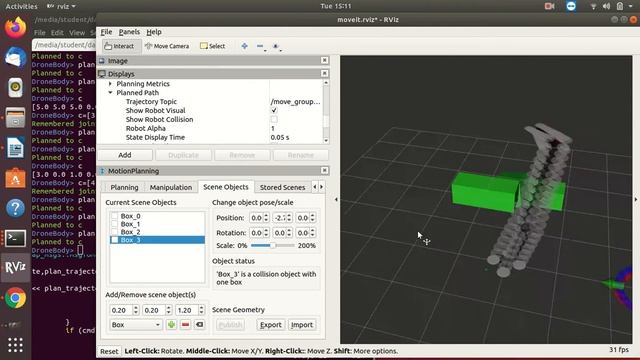Click the blue add-tool plus icon
Viewport: 640px width, 360px height.
tap(244, 46)
